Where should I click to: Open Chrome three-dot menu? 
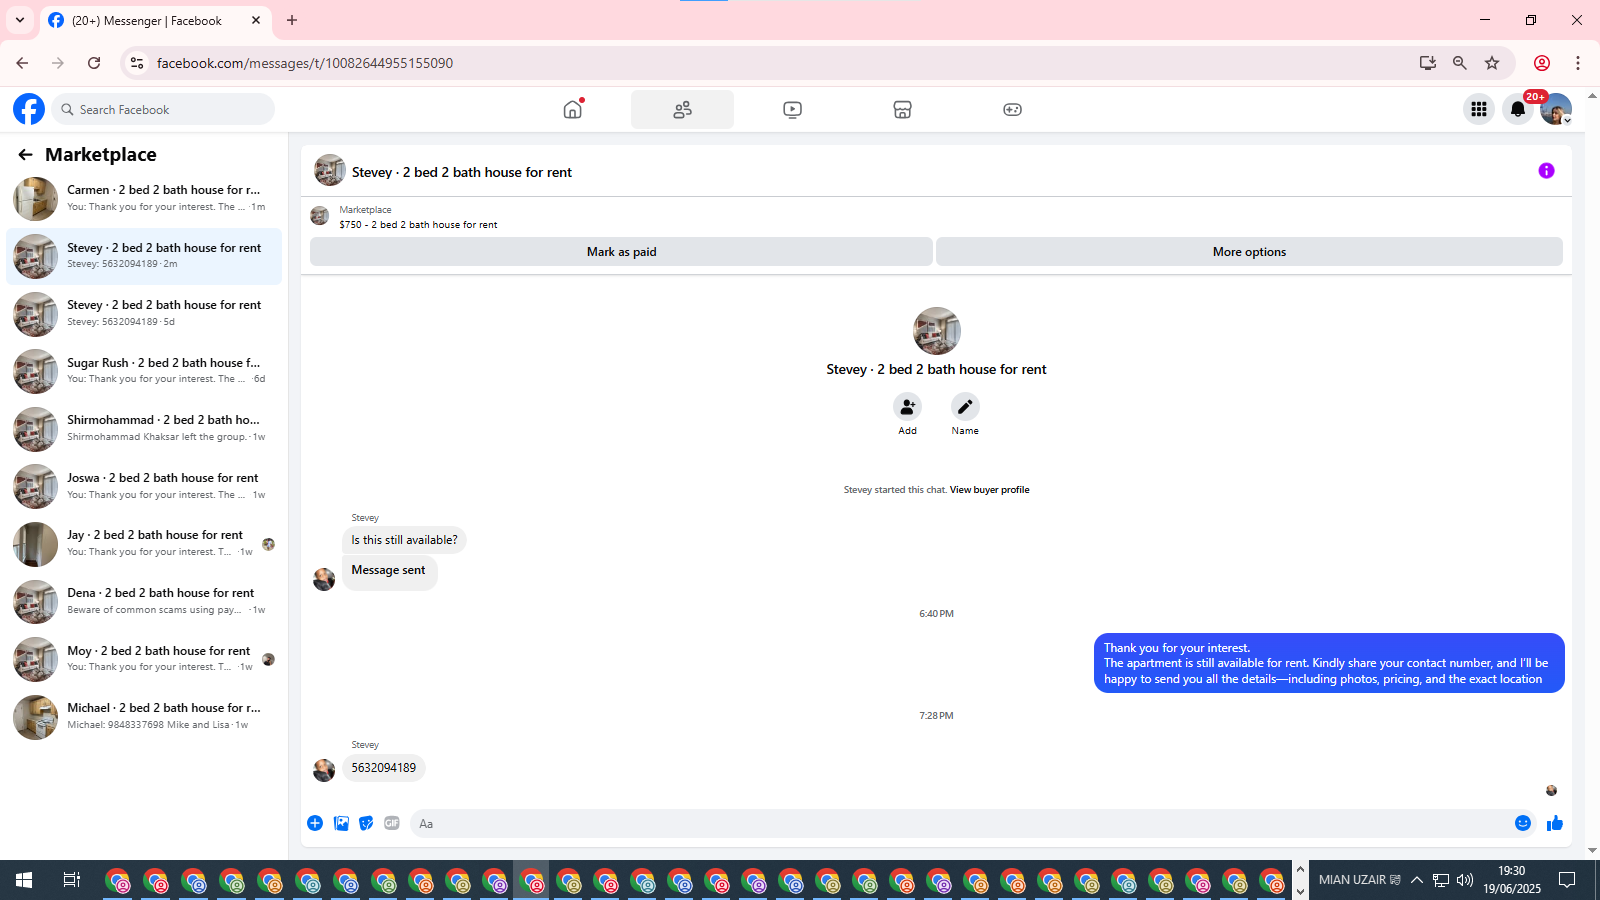tap(1578, 63)
